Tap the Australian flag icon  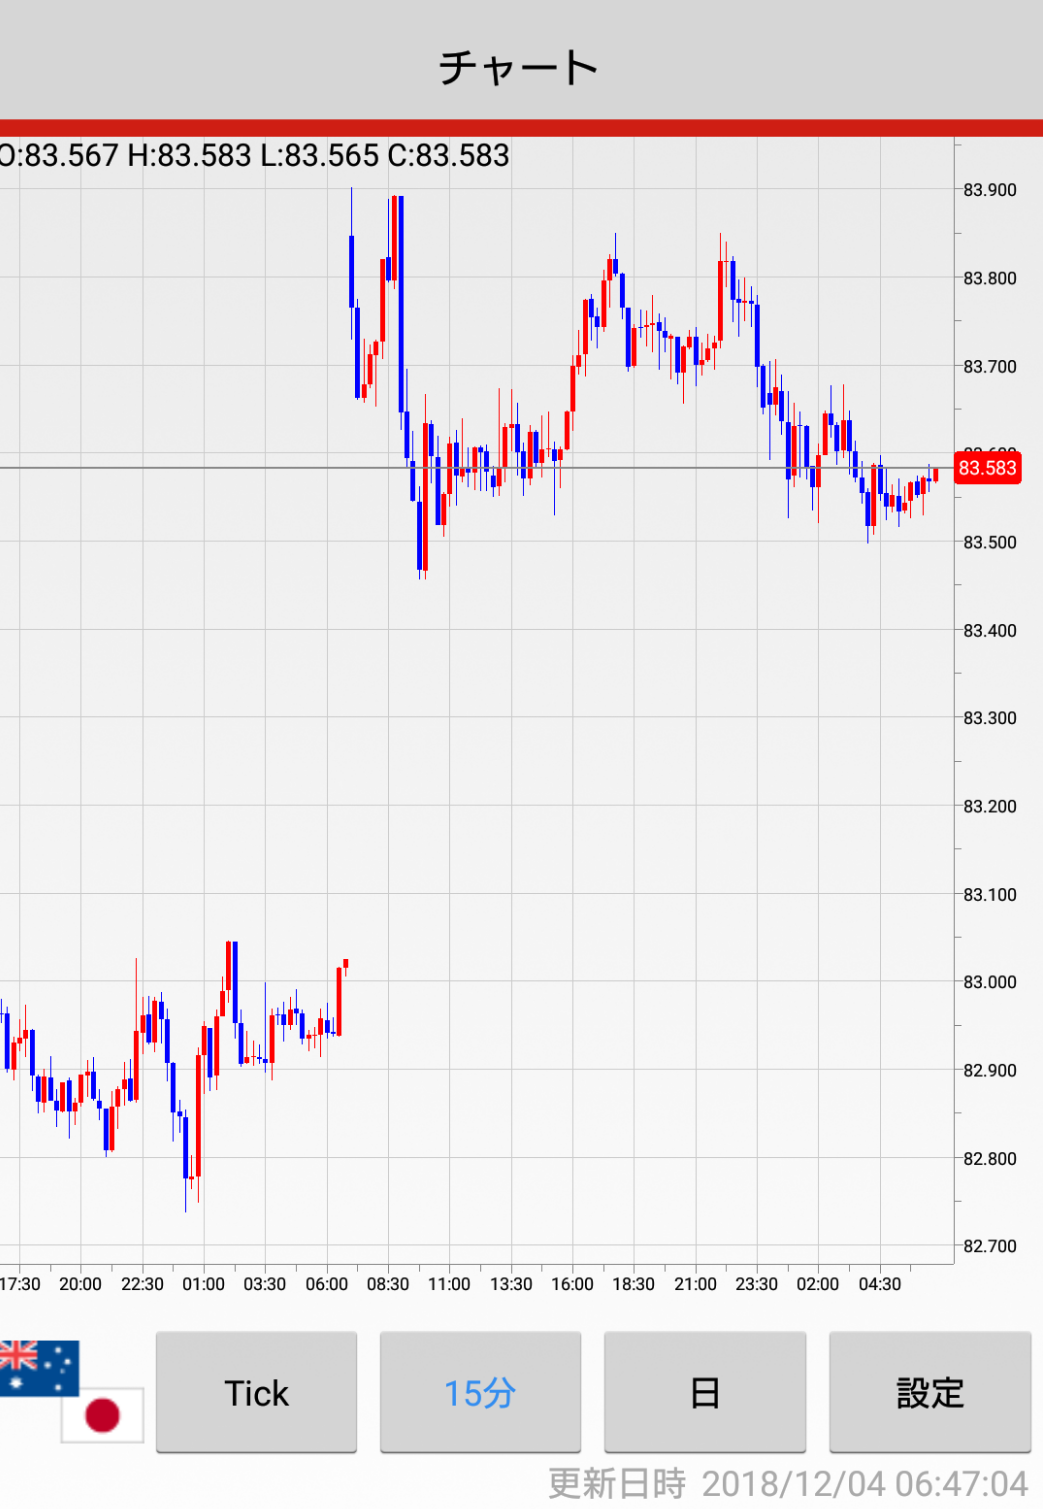click(x=36, y=1366)
